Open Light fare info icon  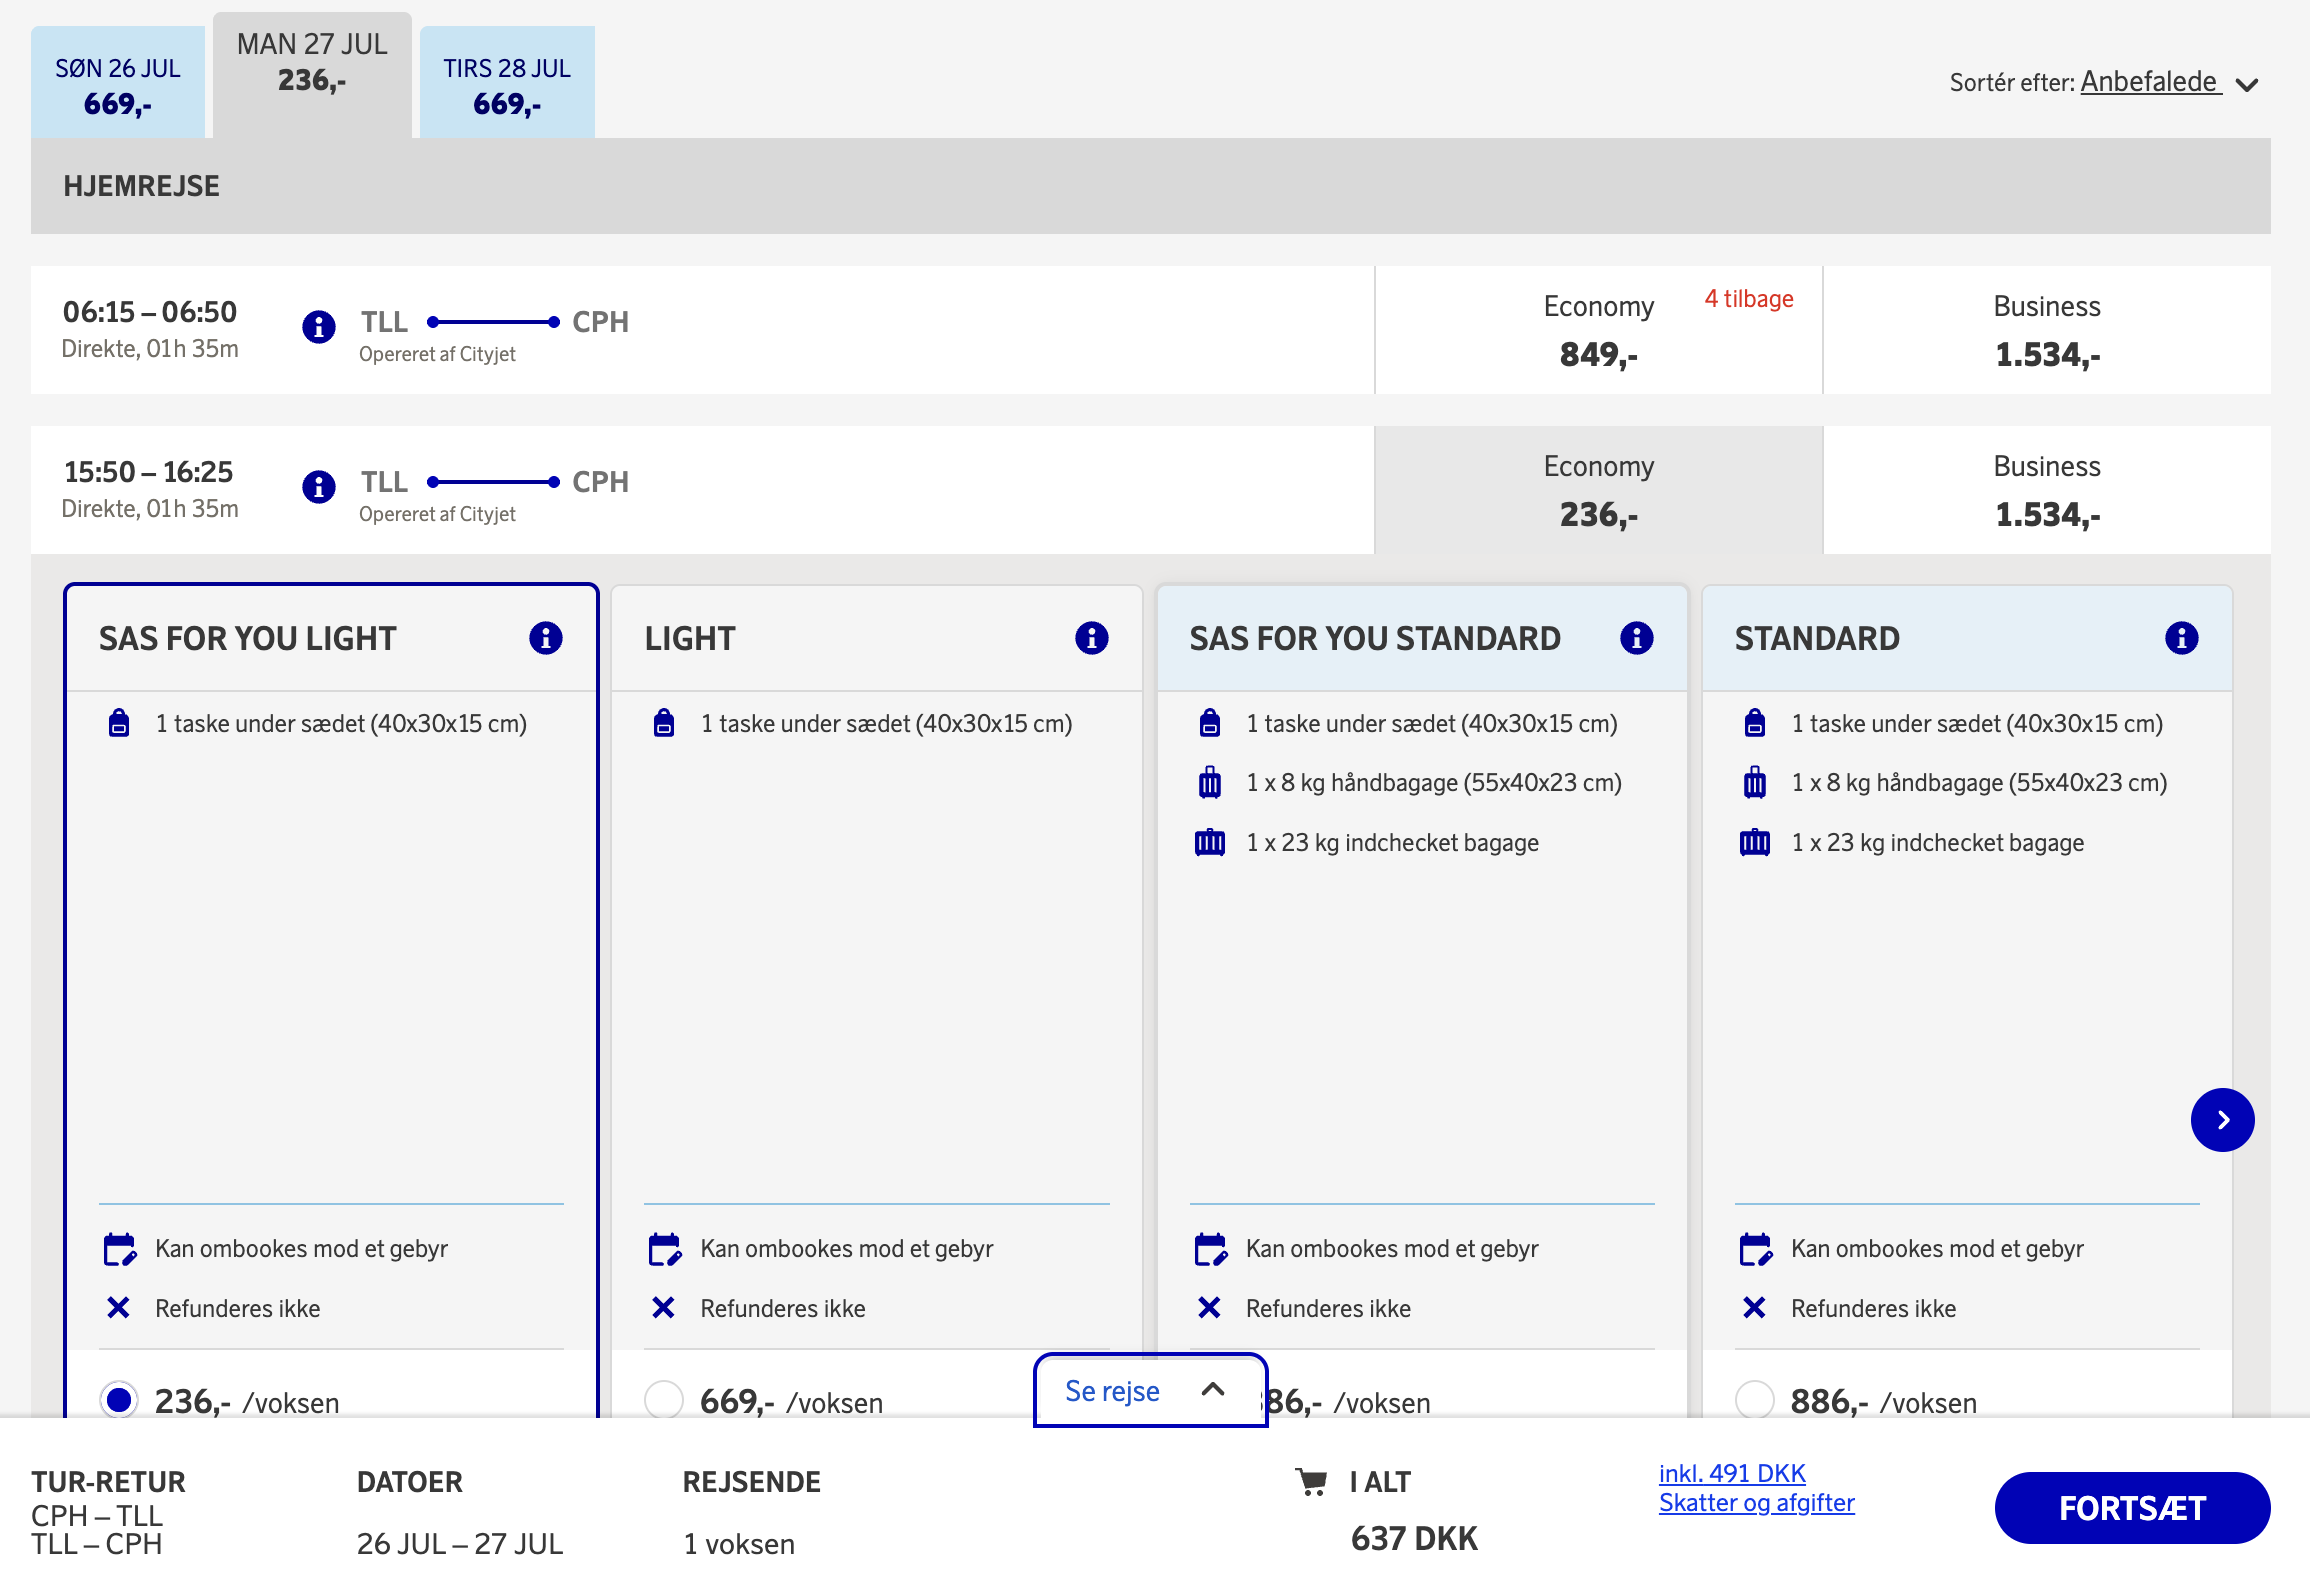(x=1091, y=638)
